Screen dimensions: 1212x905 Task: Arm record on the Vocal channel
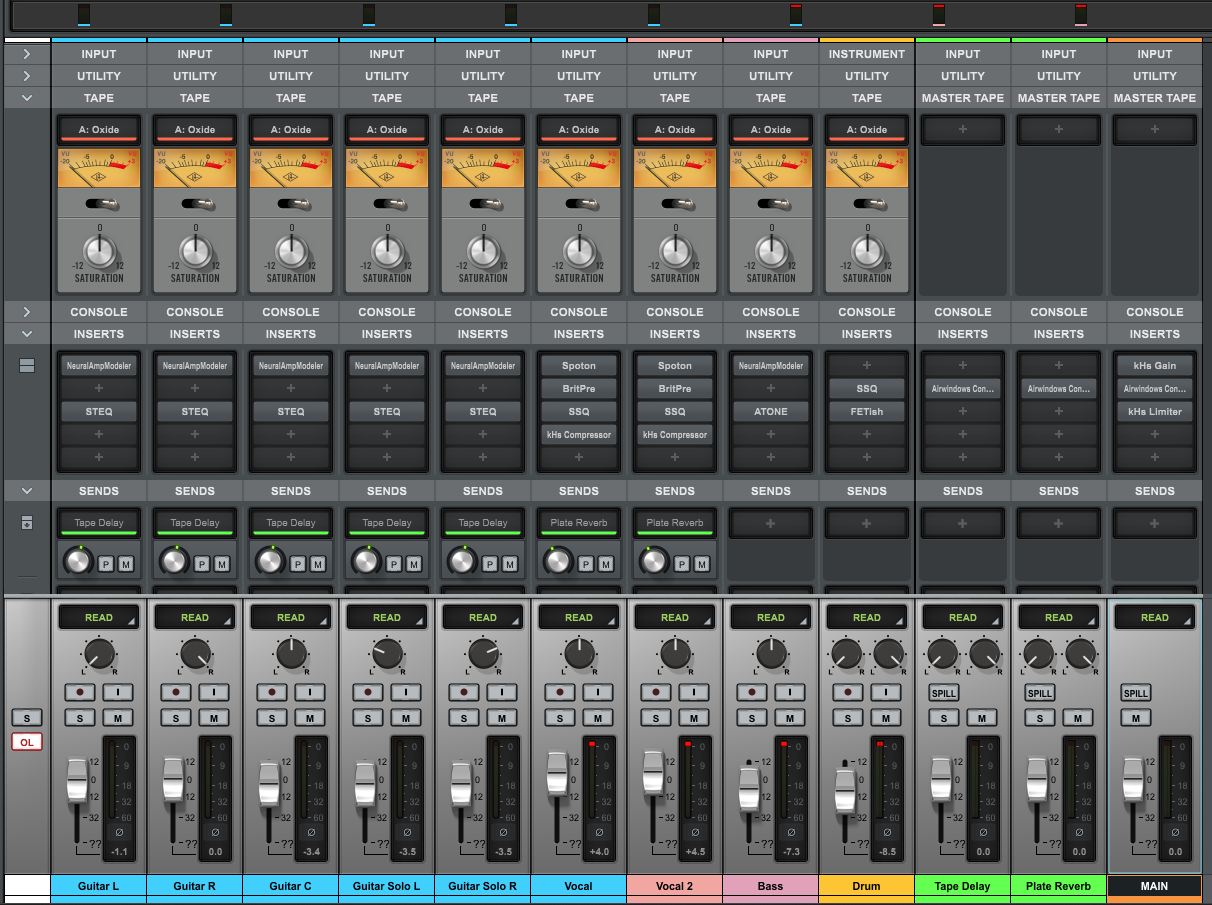[x=560, y=692]
